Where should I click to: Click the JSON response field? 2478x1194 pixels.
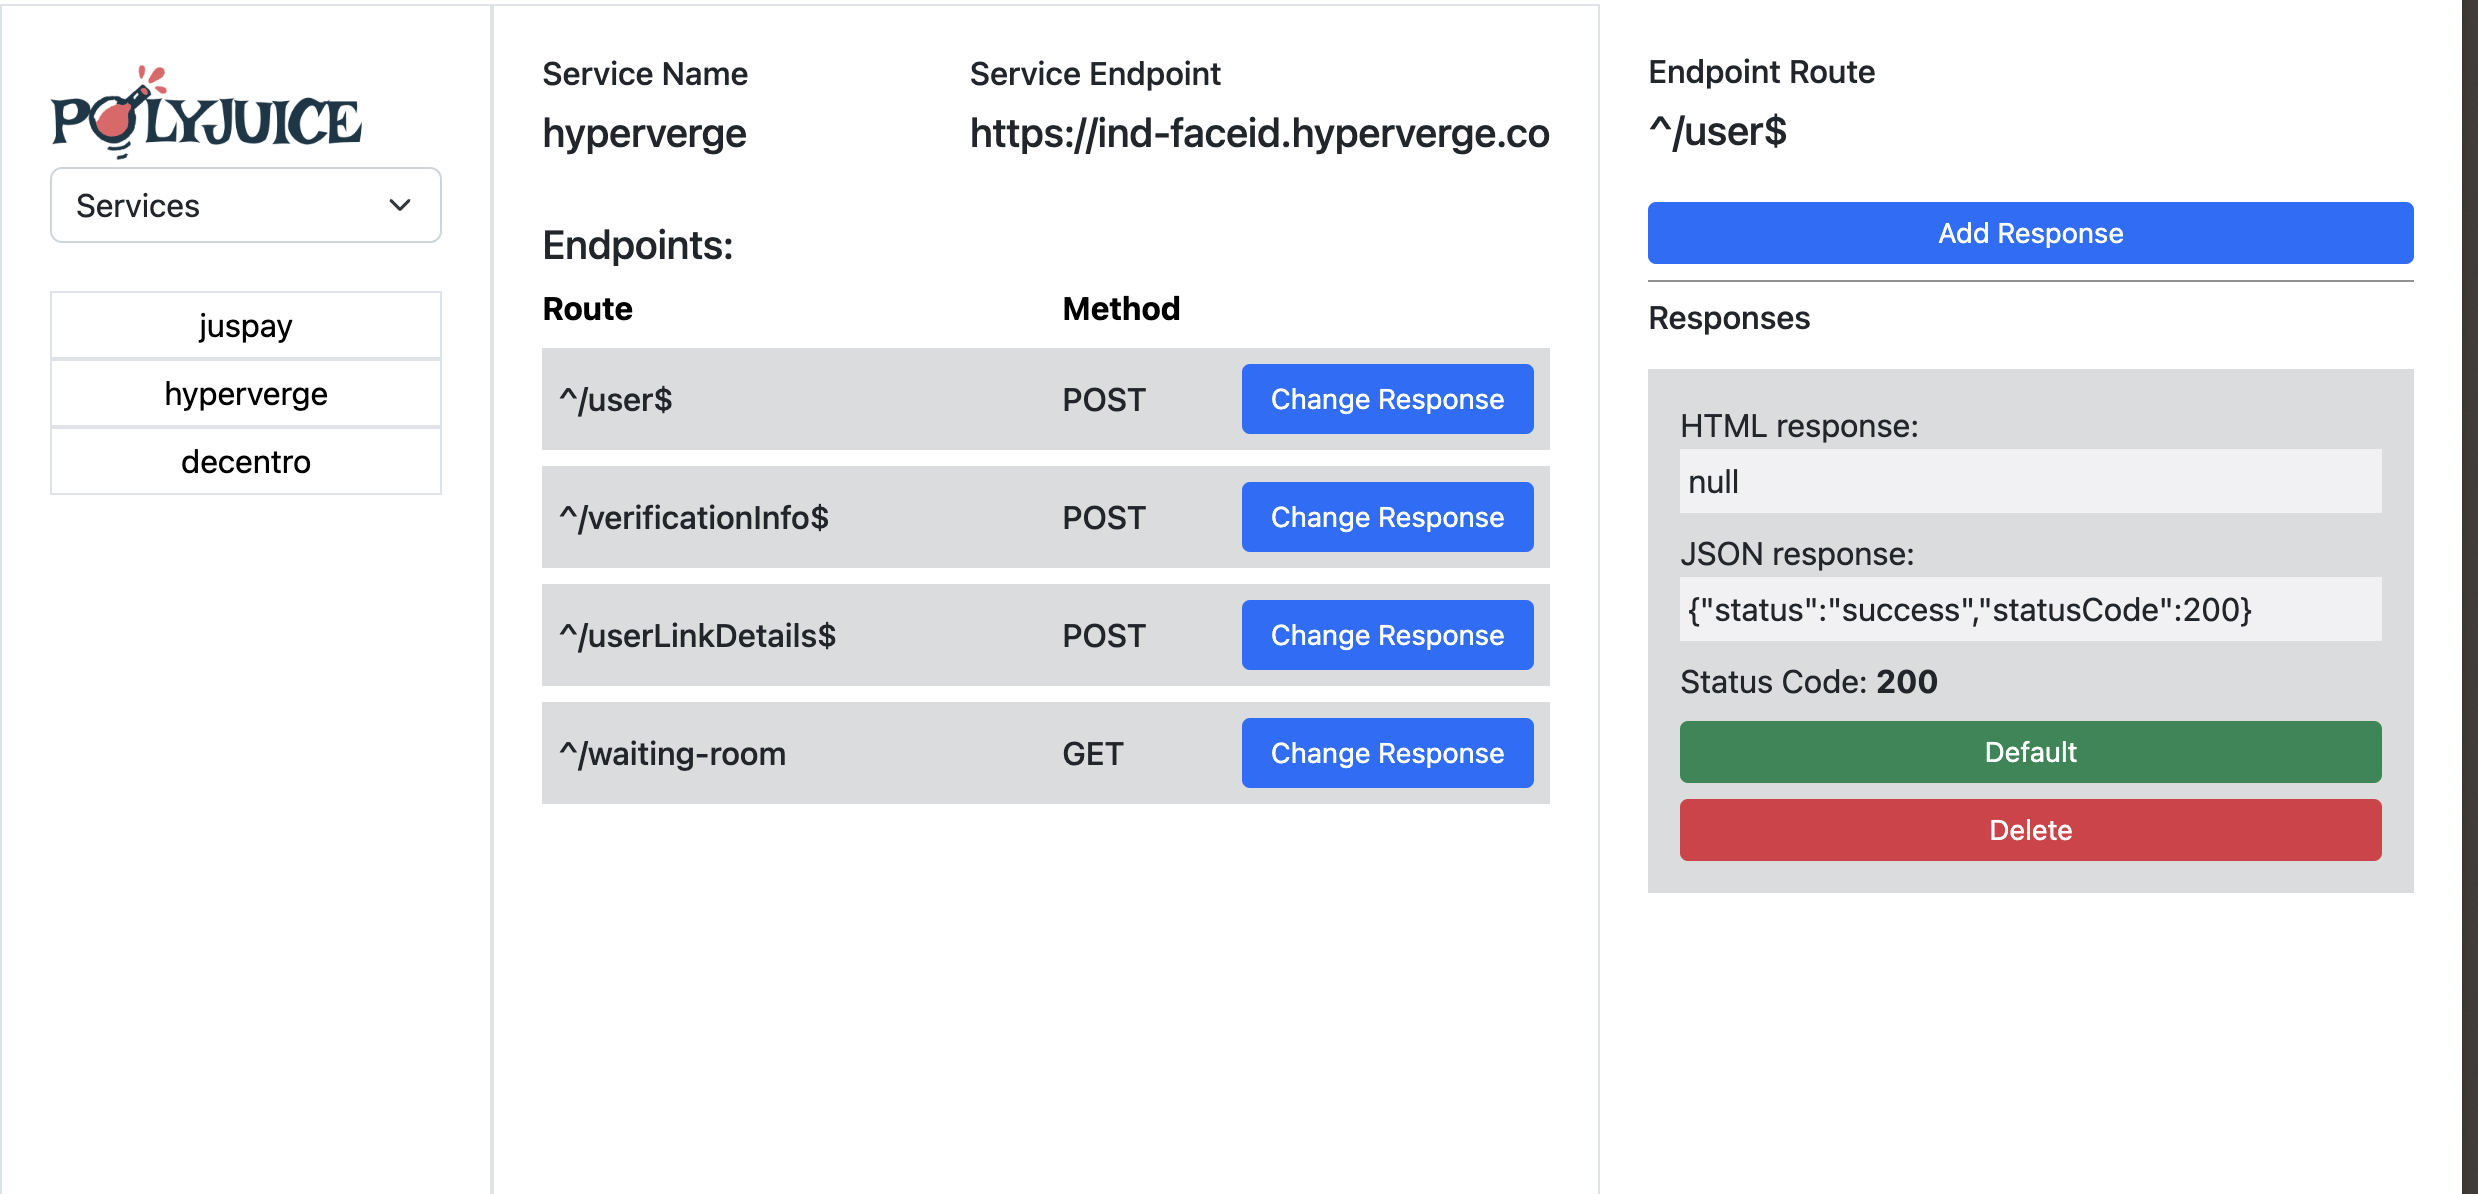click(2030, 609)
